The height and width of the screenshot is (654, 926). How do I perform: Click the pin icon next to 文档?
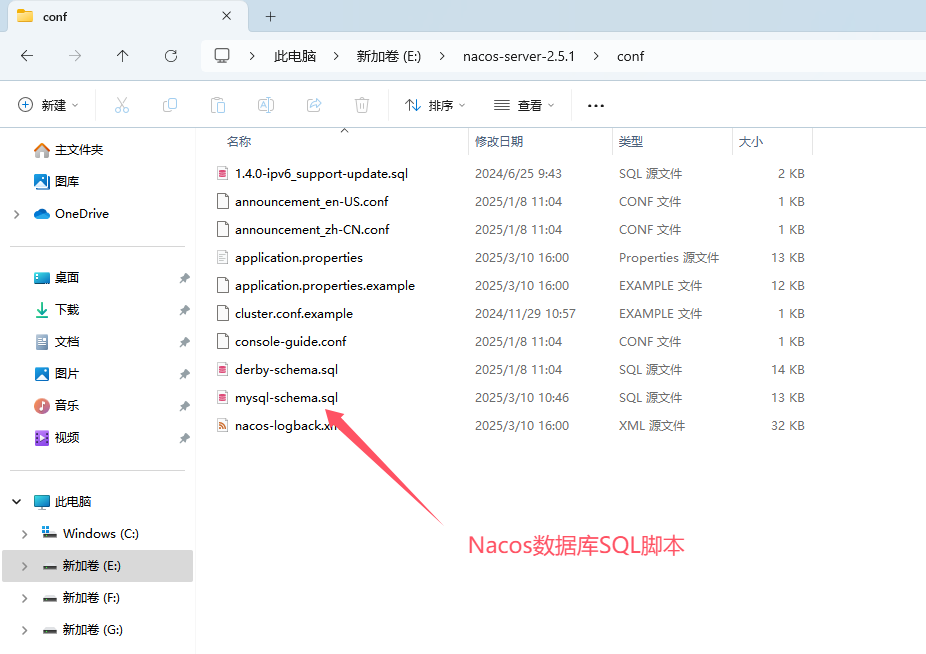tap(185, 341)
